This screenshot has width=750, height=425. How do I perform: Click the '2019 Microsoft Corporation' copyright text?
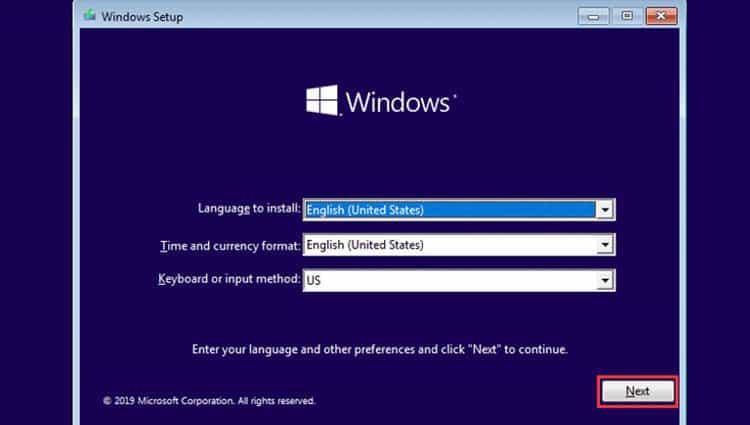point(209,401)
